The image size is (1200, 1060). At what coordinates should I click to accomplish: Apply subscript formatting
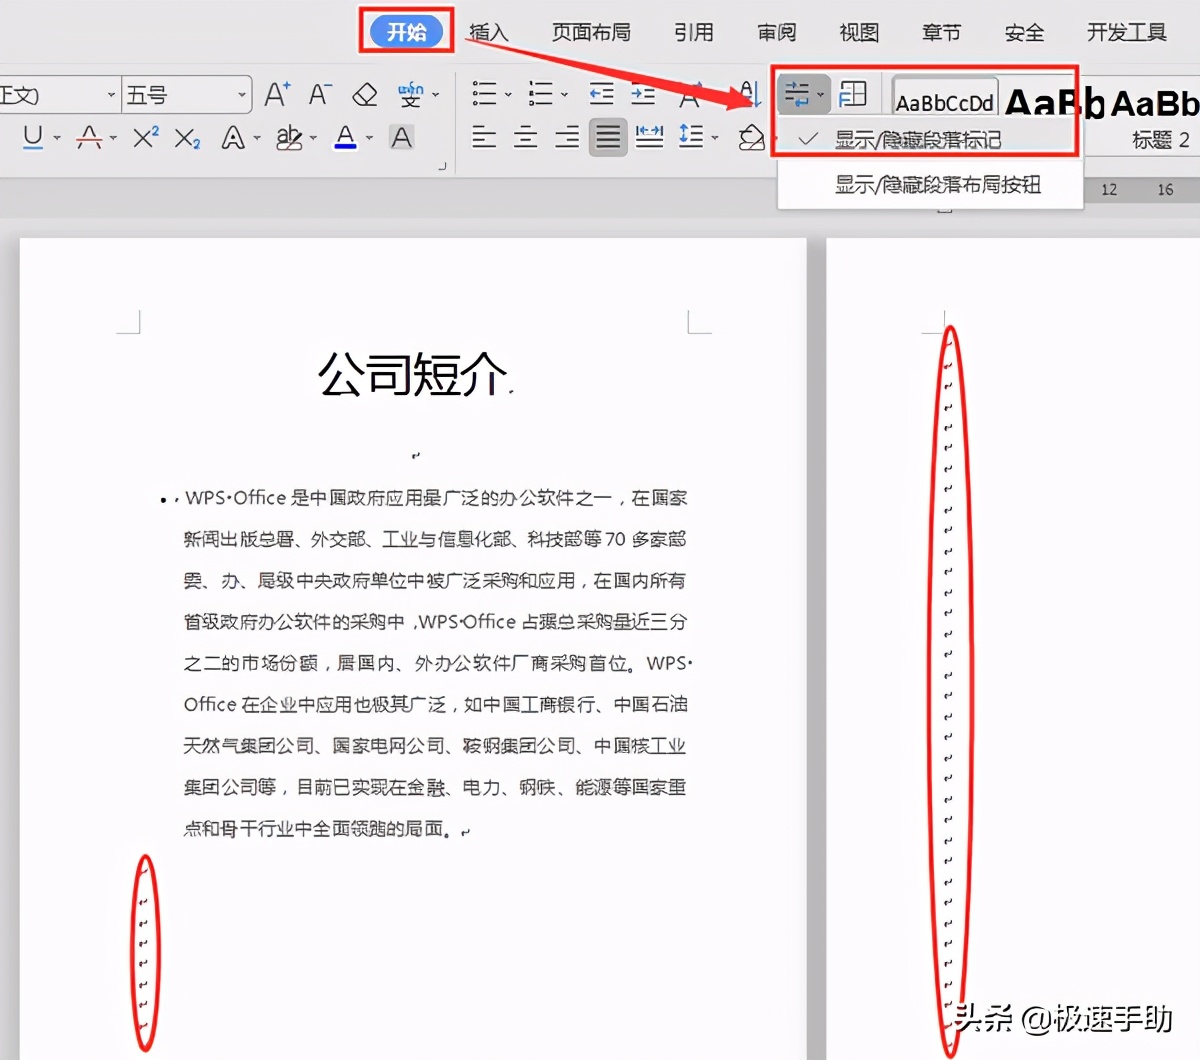tap(187, 138)
